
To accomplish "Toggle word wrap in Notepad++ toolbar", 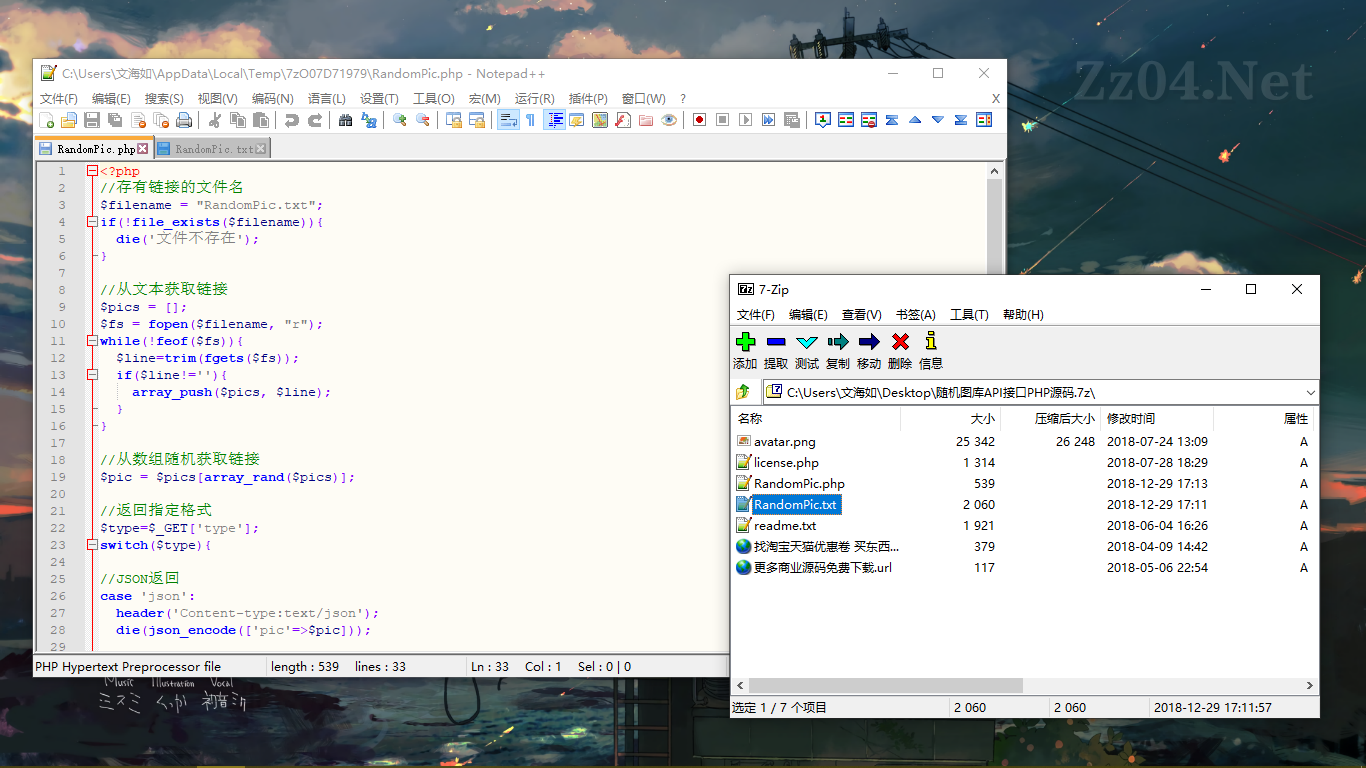I will coord(508,120).
